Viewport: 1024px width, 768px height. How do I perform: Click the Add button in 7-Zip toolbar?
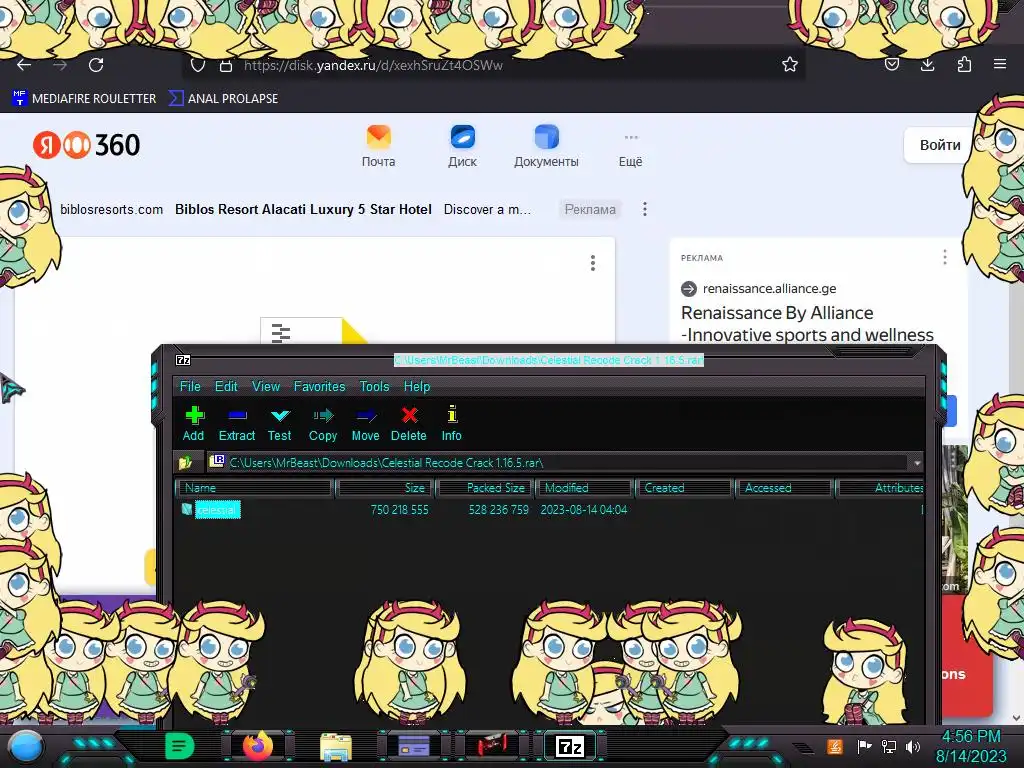click(x=193, y=424)
